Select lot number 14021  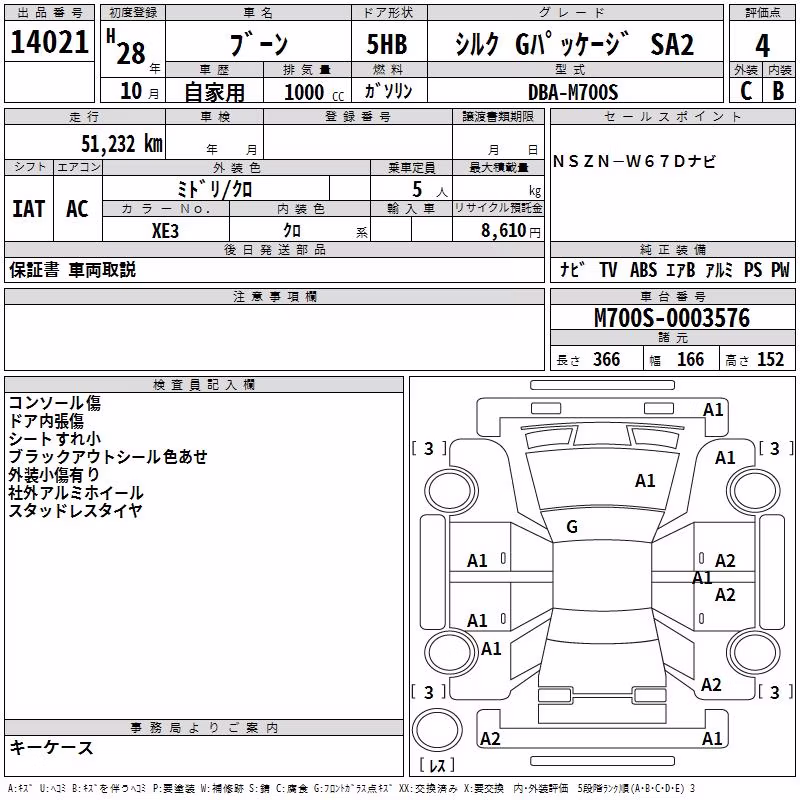point(49,42)
